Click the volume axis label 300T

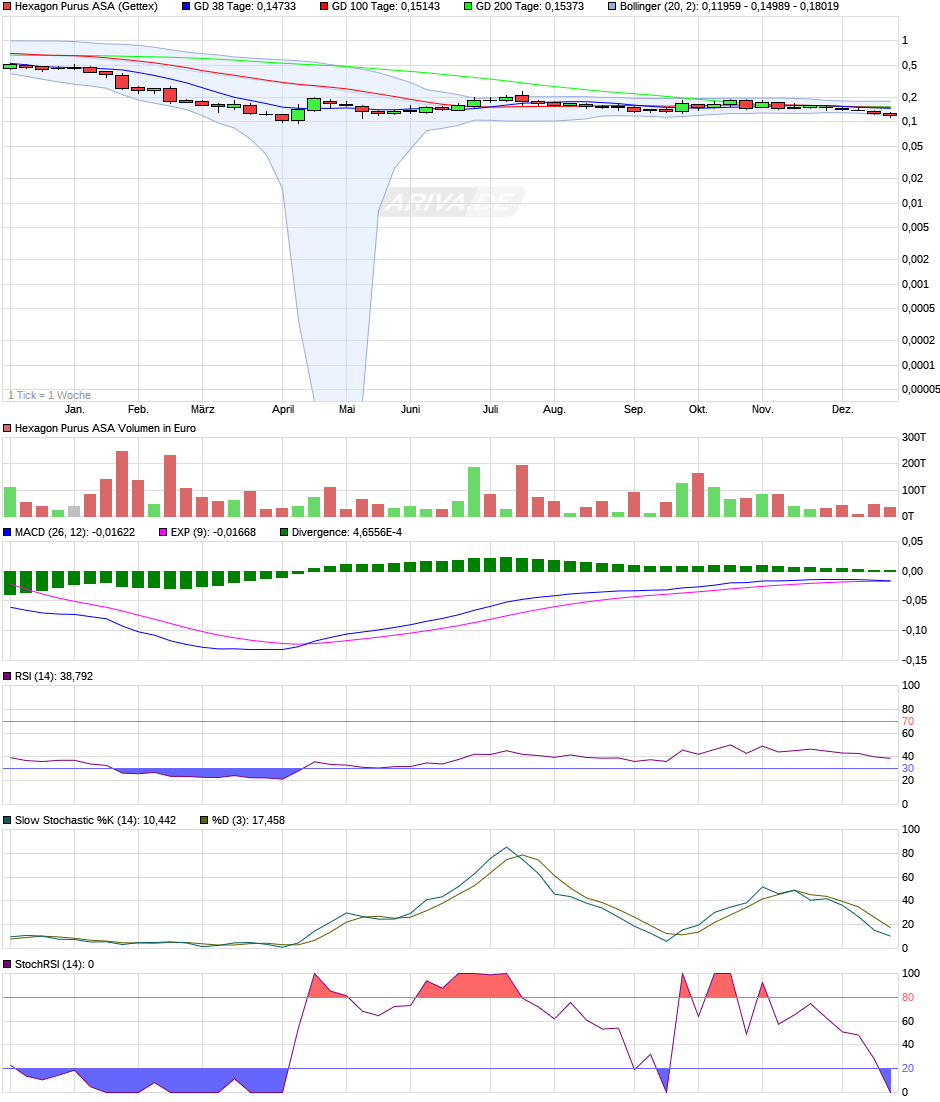pos(913,437)
